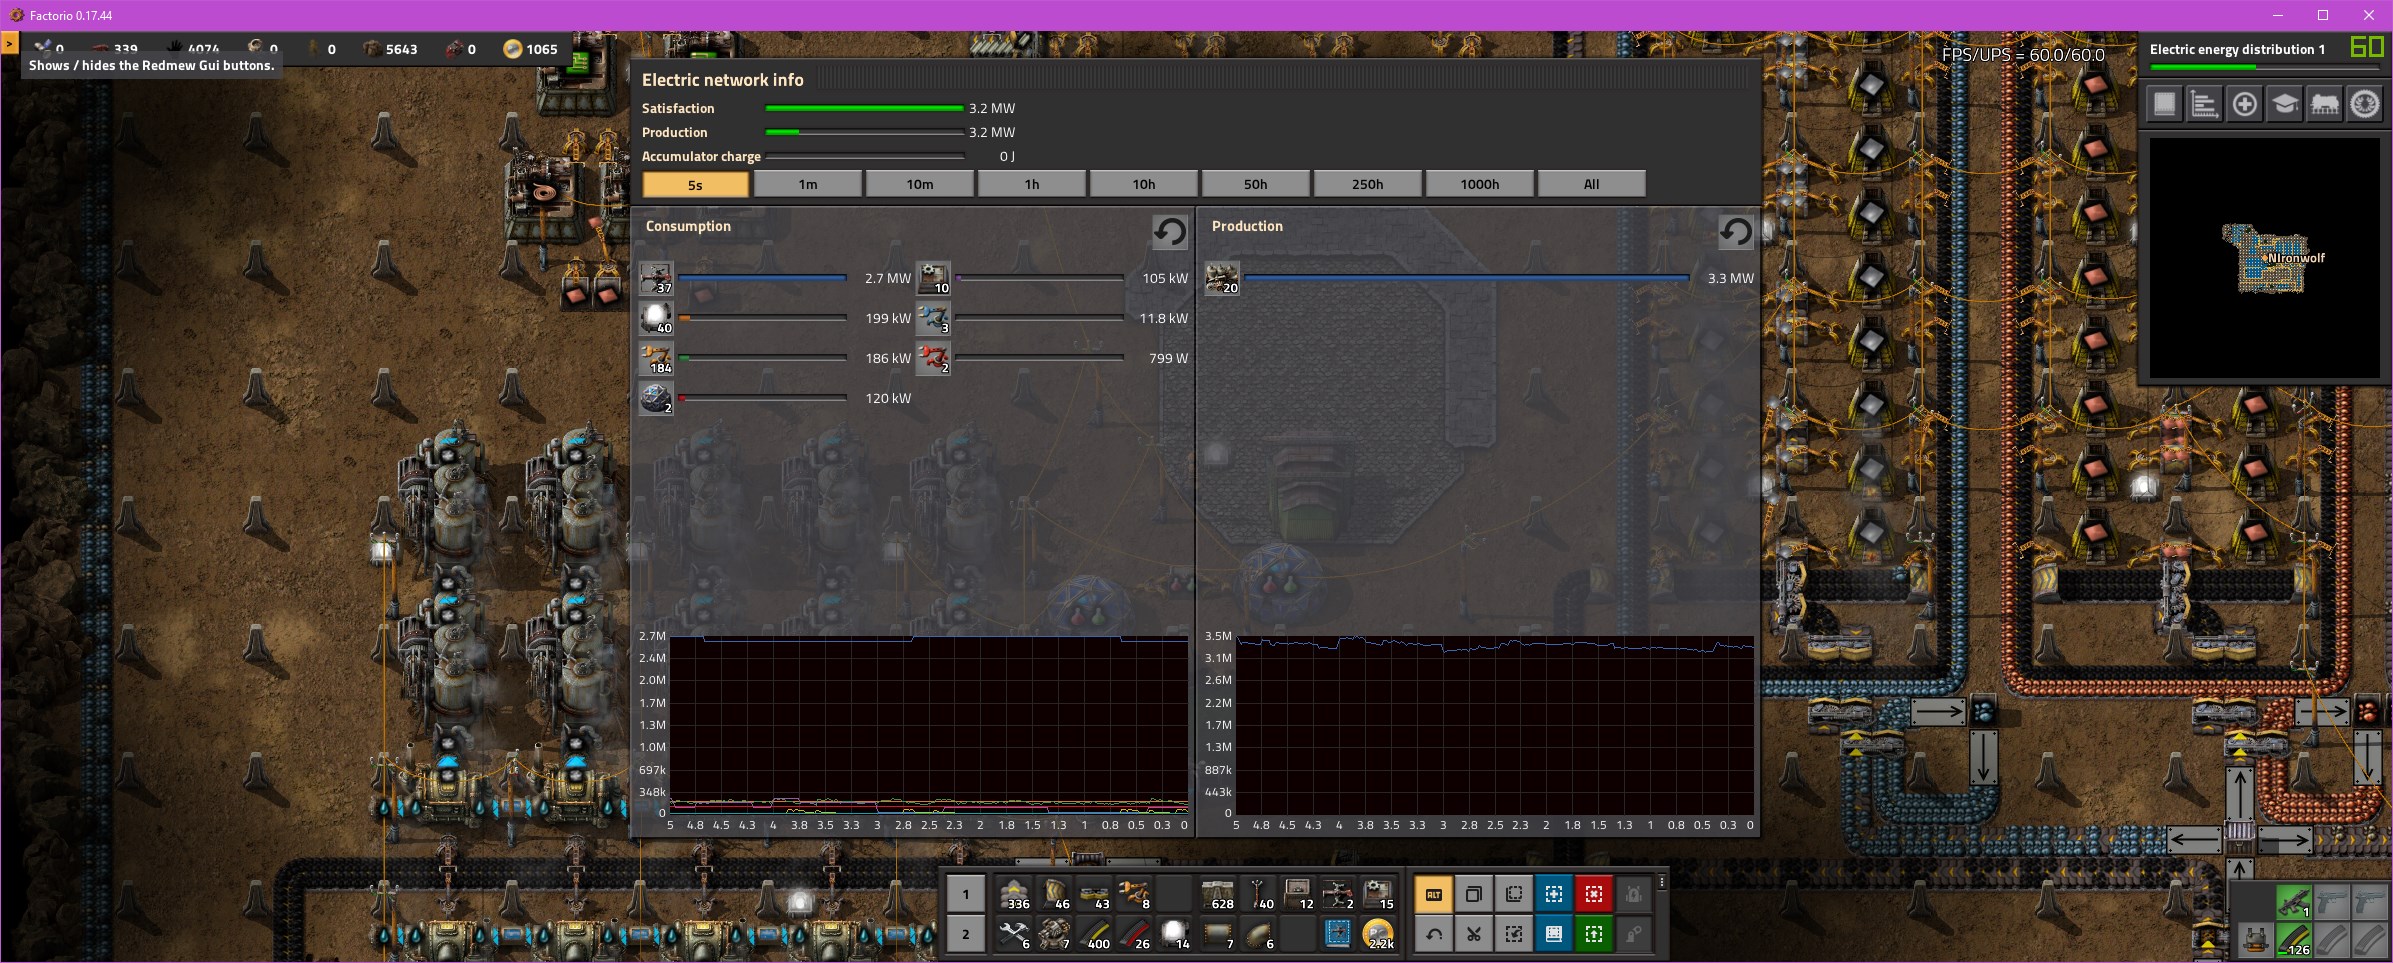Viewport: 2393px width, 963px height.
Task: Click the assembling machine consumption icon (10)
Action: 934,278
